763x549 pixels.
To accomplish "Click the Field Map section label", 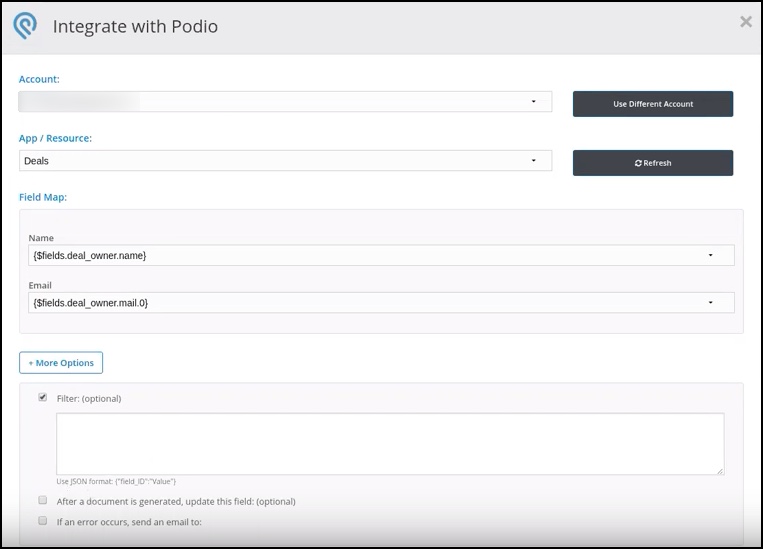I will click(43, 197).
